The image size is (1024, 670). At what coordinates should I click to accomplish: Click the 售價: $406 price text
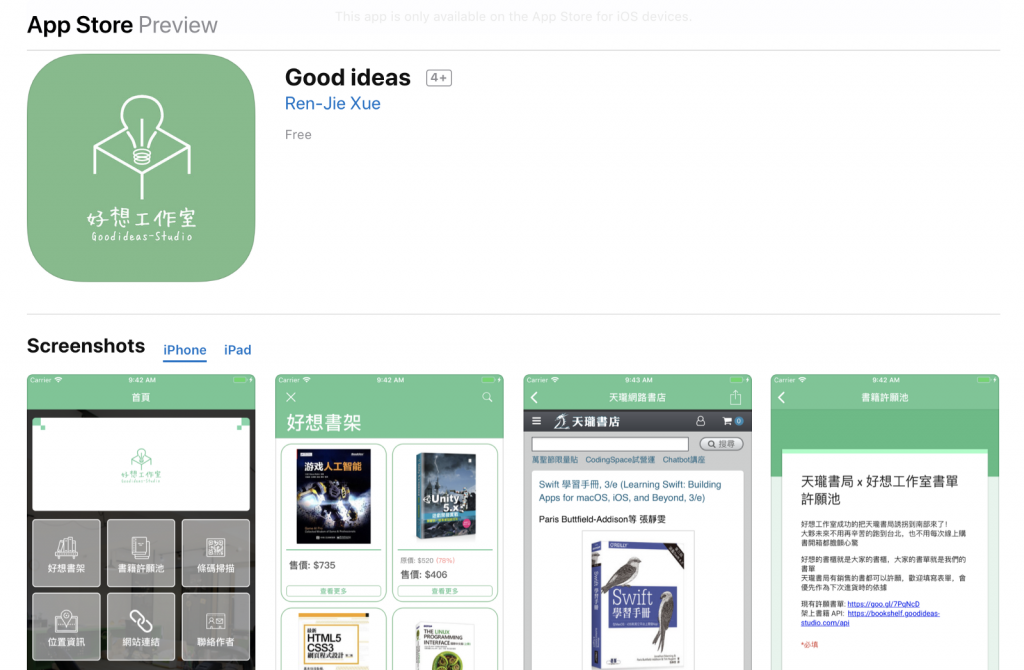click(x=424, y=575)
